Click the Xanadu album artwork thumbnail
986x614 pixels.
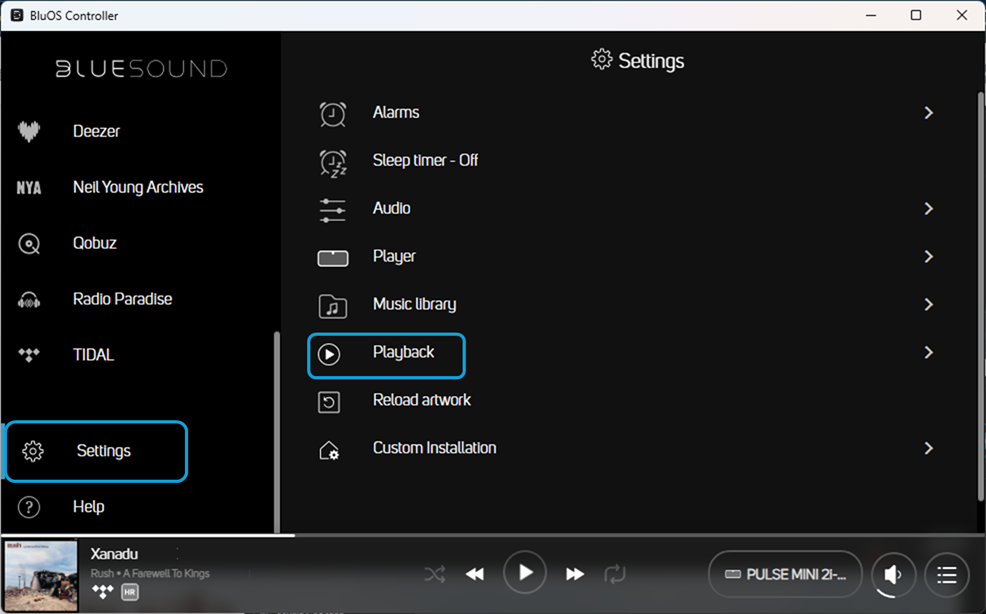tap(40, 576)
